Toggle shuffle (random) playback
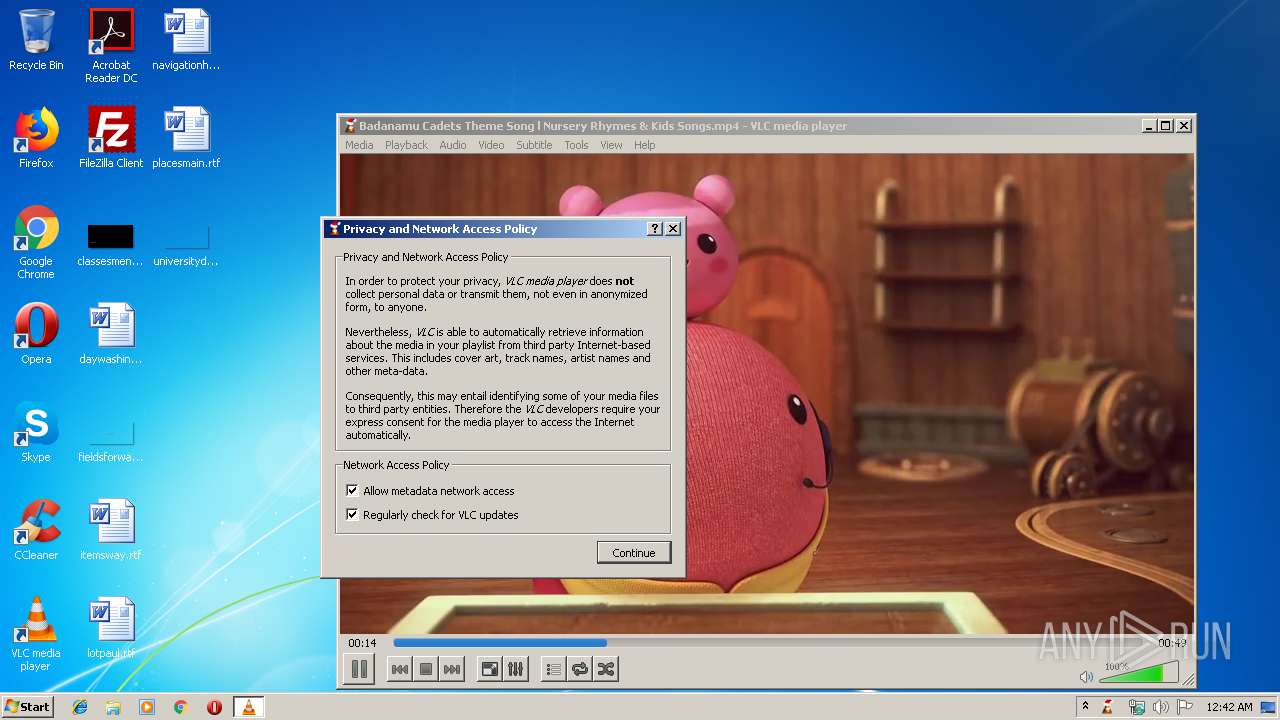 (605, 669)
